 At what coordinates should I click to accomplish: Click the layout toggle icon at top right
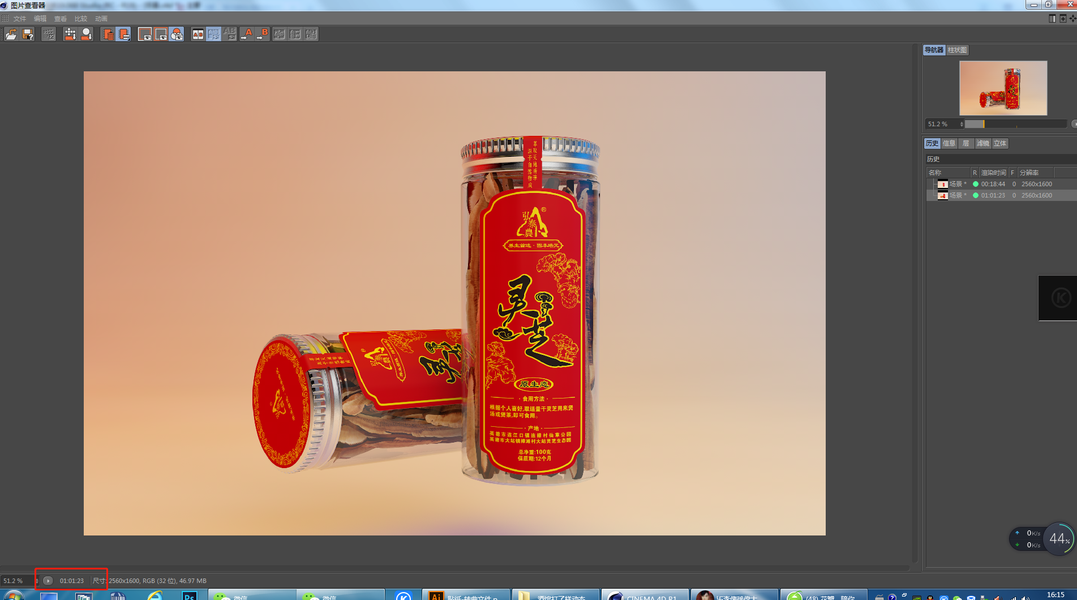tap(1052, 19)
